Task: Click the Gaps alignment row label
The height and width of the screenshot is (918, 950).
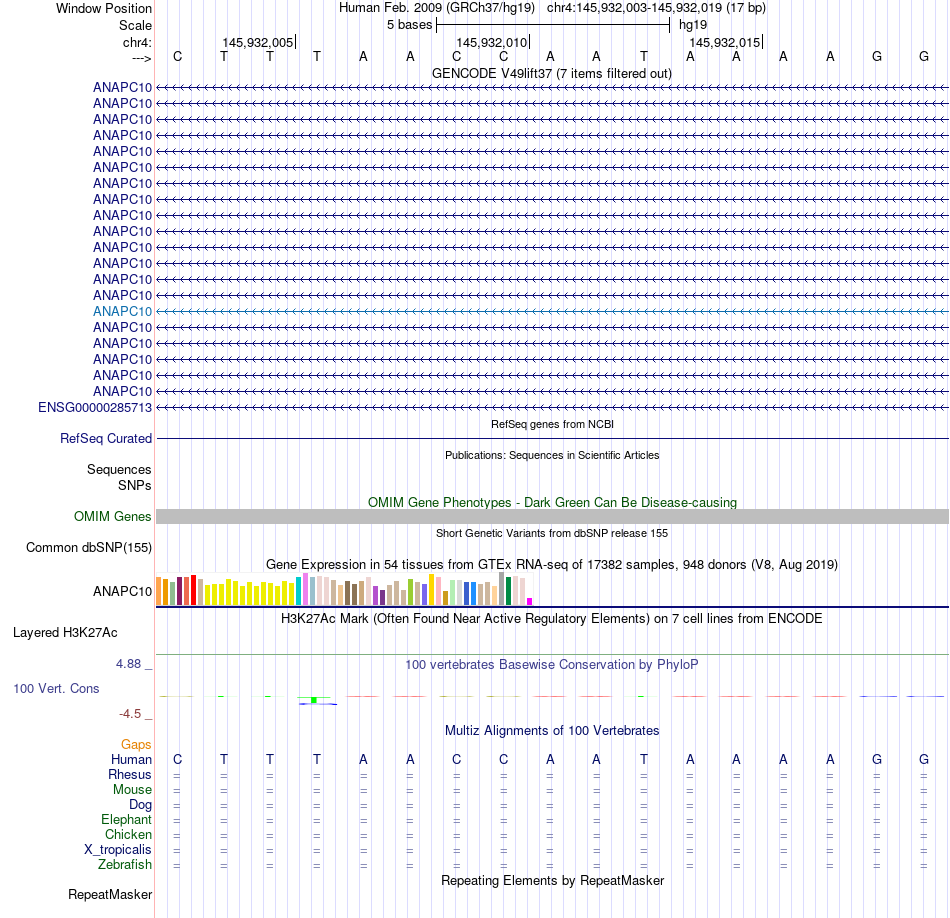Action: point(136,745)
